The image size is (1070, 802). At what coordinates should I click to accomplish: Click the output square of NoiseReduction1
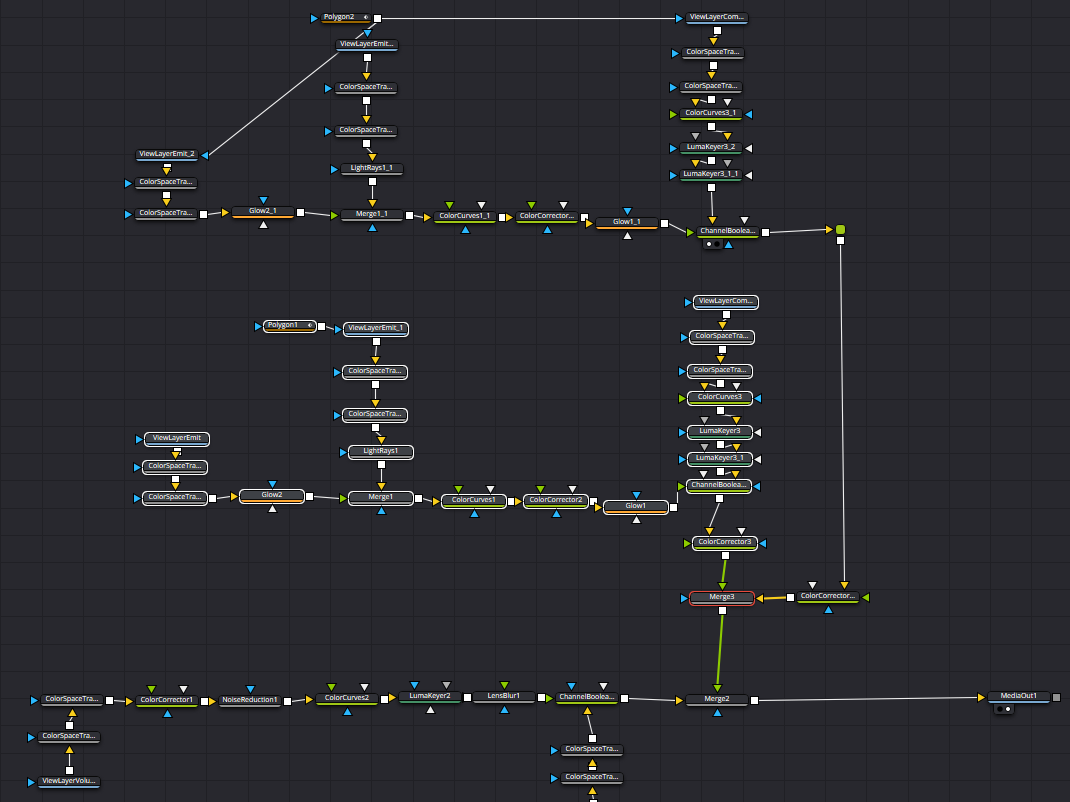pyautogui.click(x=287, y=701)
